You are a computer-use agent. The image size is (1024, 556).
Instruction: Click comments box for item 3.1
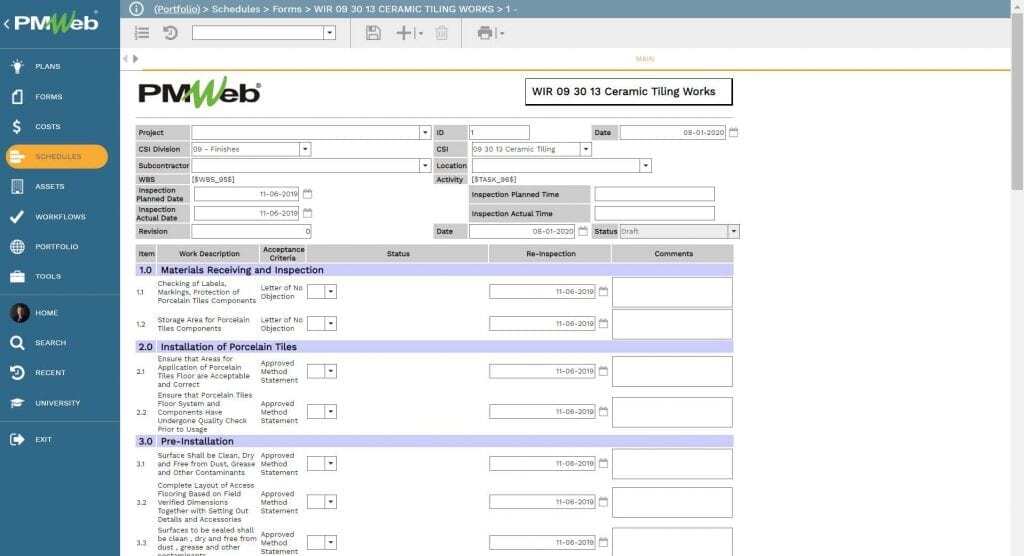click(x=672, y=464)
